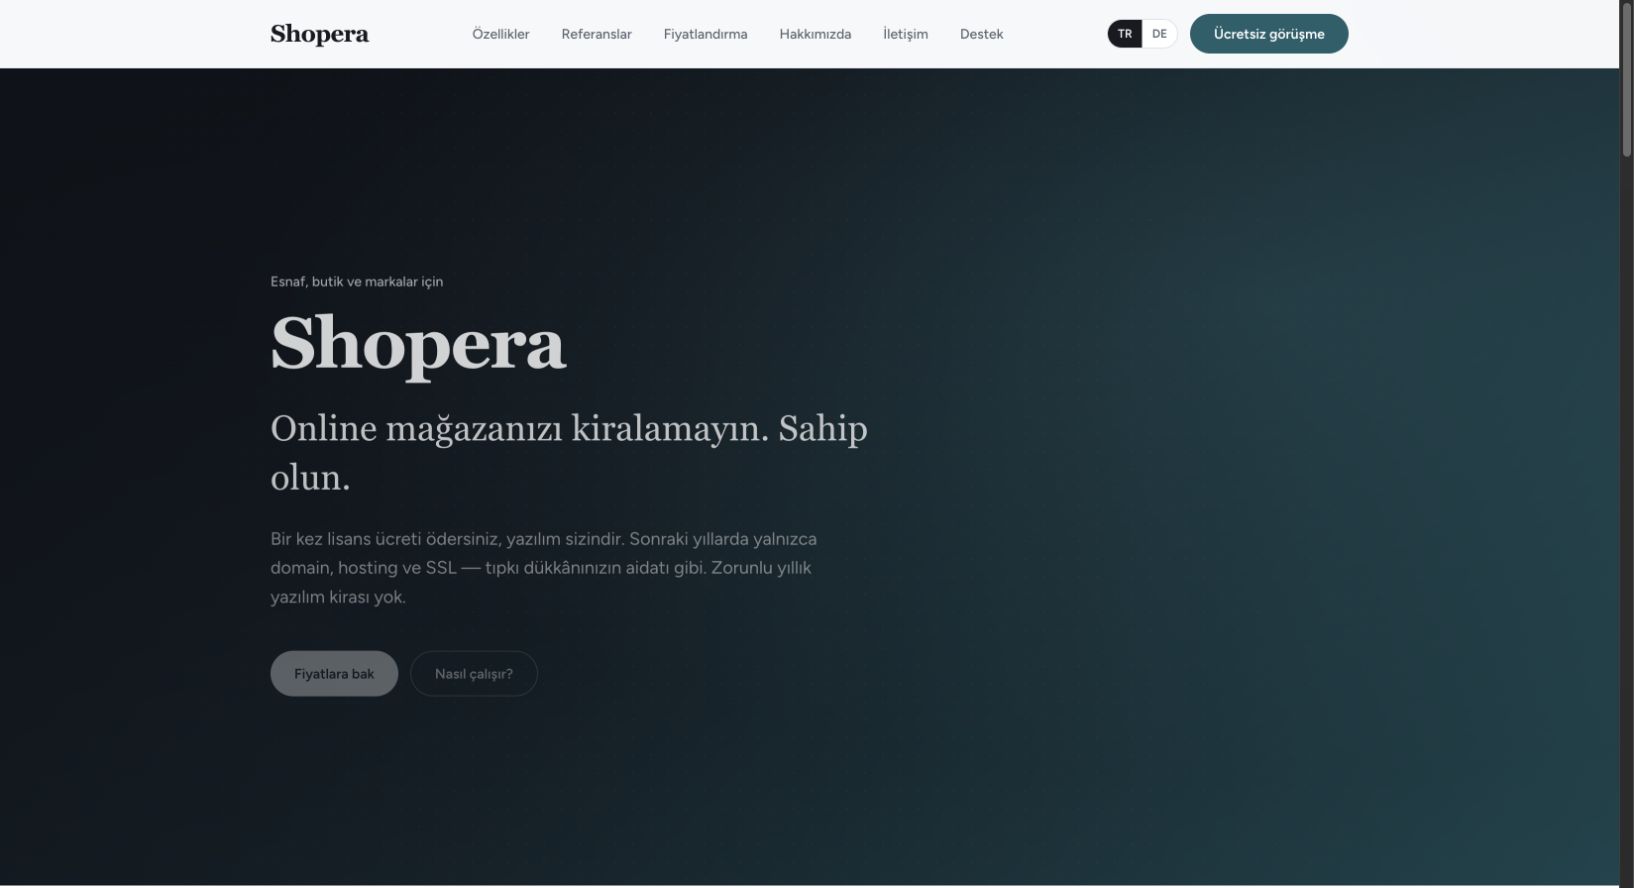Click the page's vertical scrollbar thumb
This screenshot has height=888, width=1634.
click(1627, 78)
